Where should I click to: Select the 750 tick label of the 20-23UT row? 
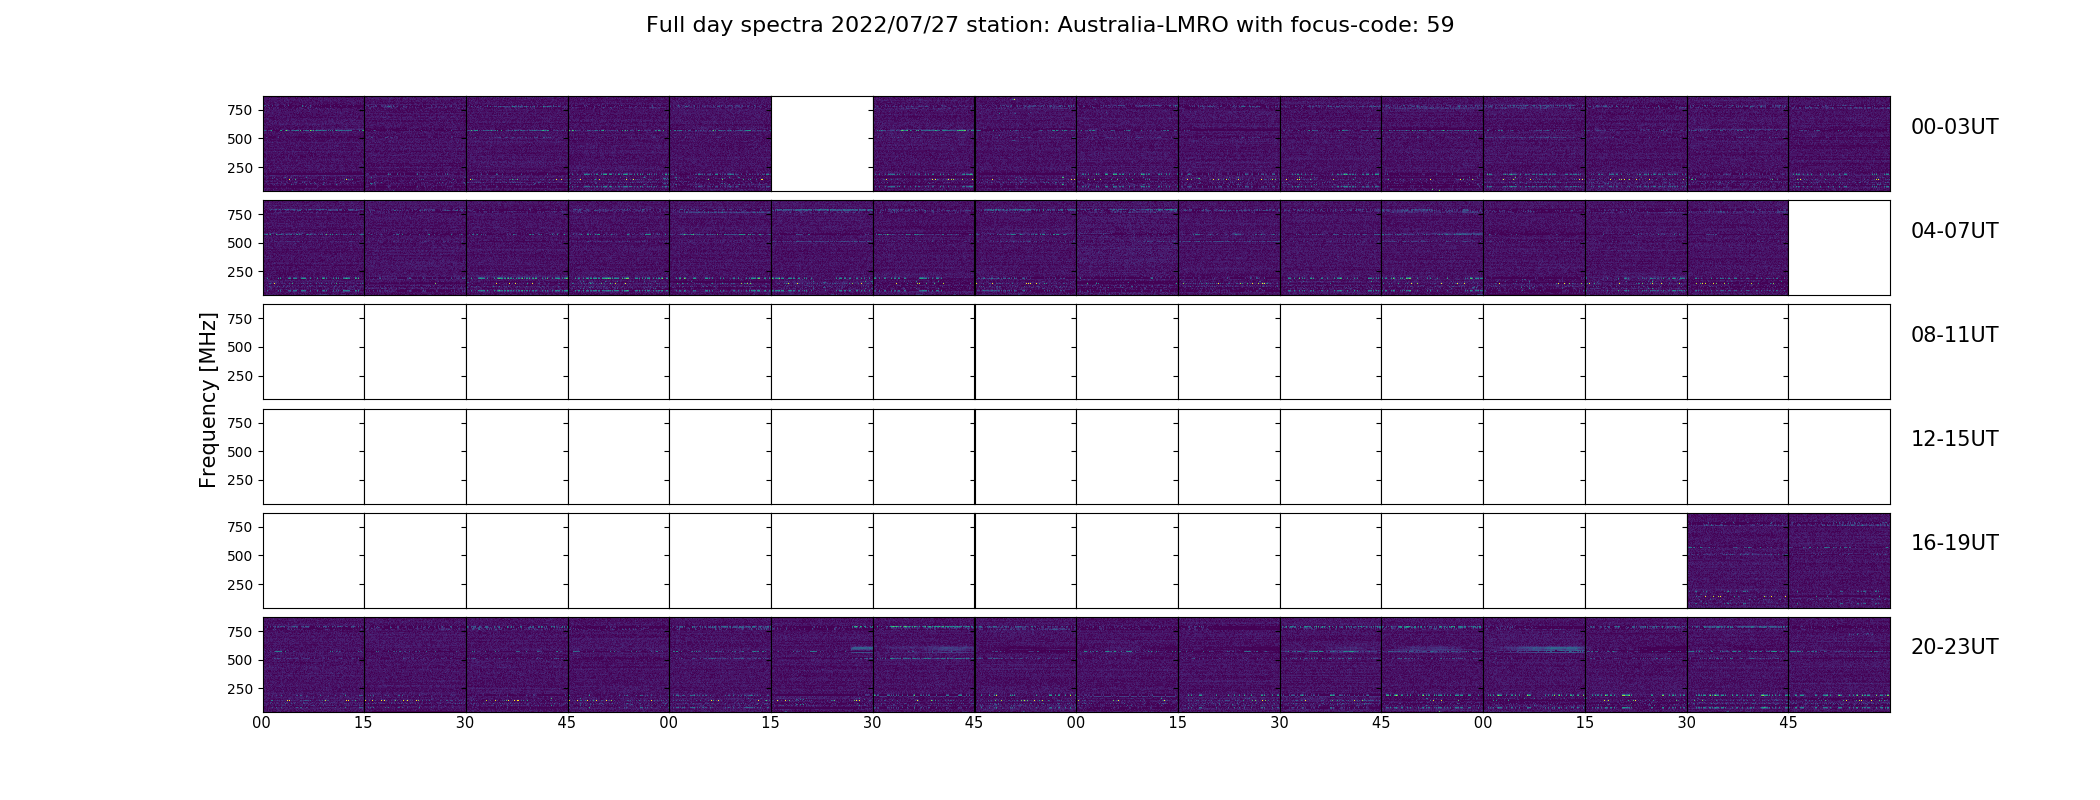click(239, 632)
